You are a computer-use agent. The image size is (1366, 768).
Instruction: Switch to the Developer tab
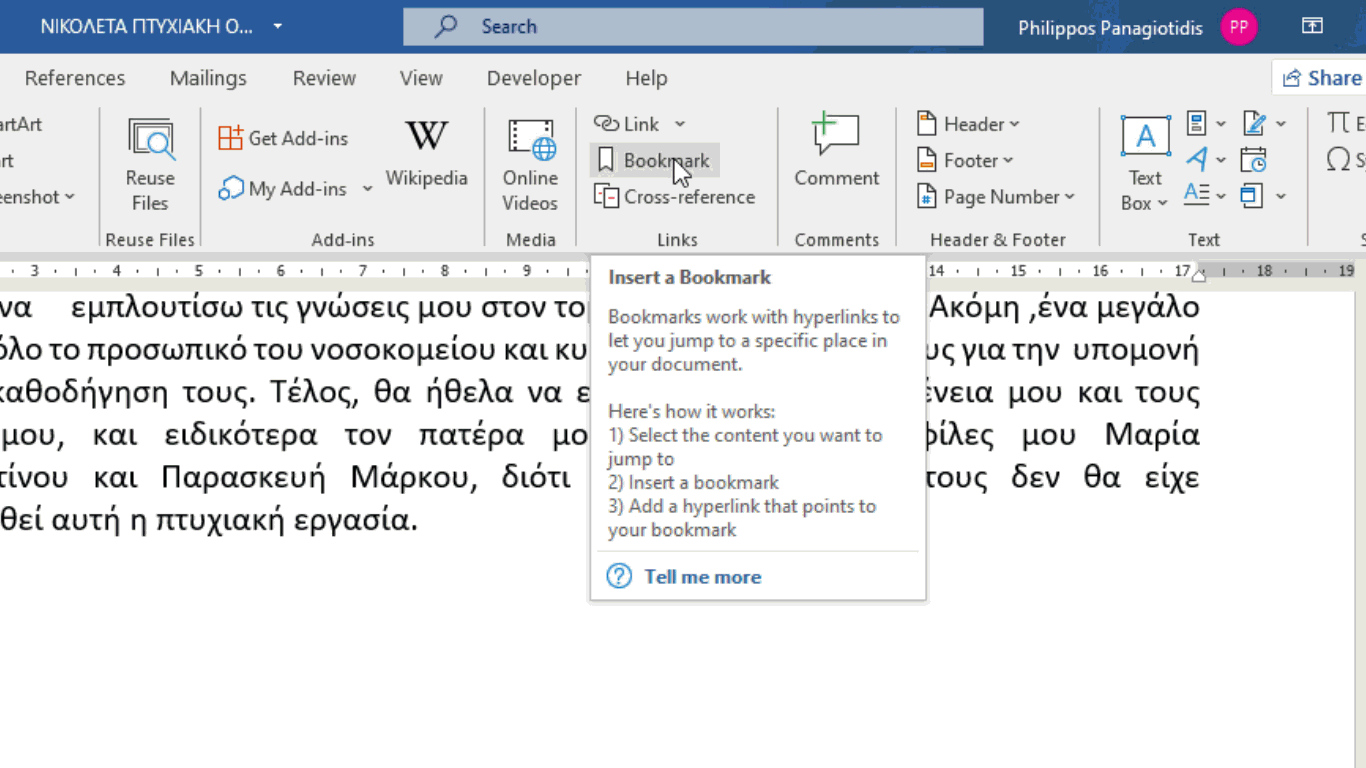pyautogui.click(x=533, y=78)
